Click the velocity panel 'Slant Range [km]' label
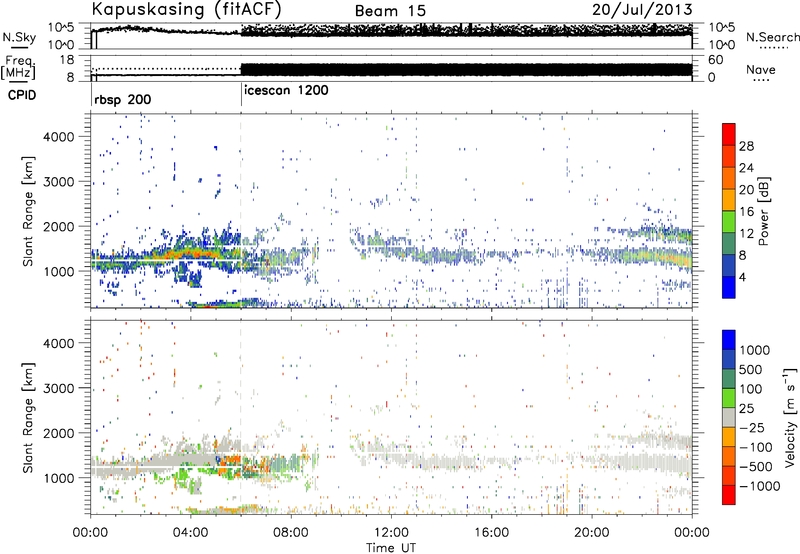800x554 pixels. tap(28, 418)
